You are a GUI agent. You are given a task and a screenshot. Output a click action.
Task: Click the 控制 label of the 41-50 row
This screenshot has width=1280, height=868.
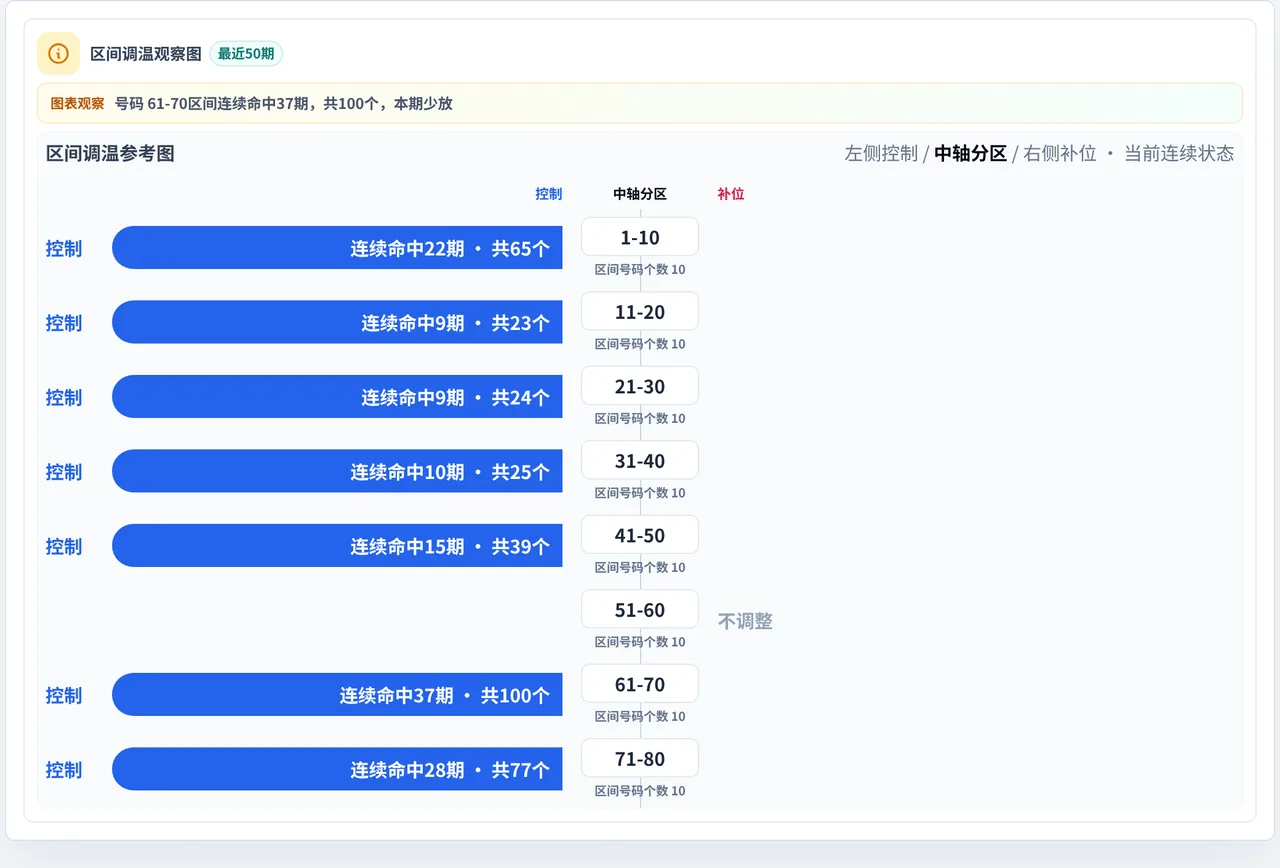pos(64,546)
